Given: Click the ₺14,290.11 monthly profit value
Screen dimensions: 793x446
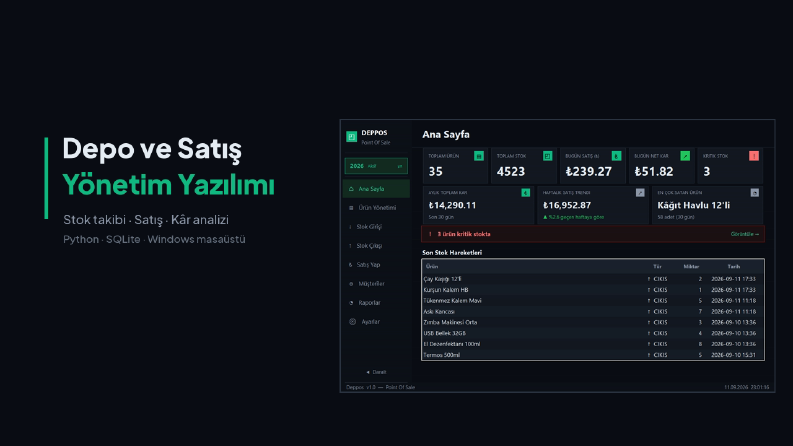Looking at the screenshot, I should tap(452, 205).
